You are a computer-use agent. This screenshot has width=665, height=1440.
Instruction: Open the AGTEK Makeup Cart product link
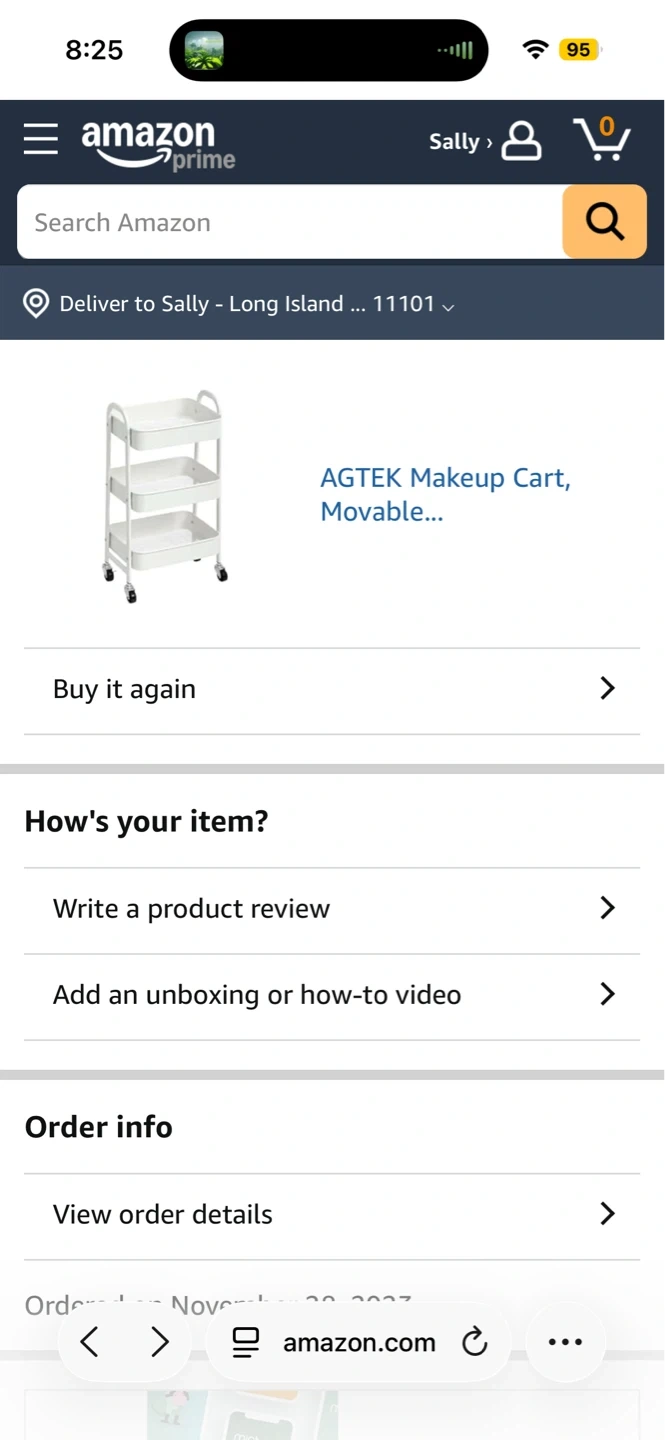(x=444, y=494)
